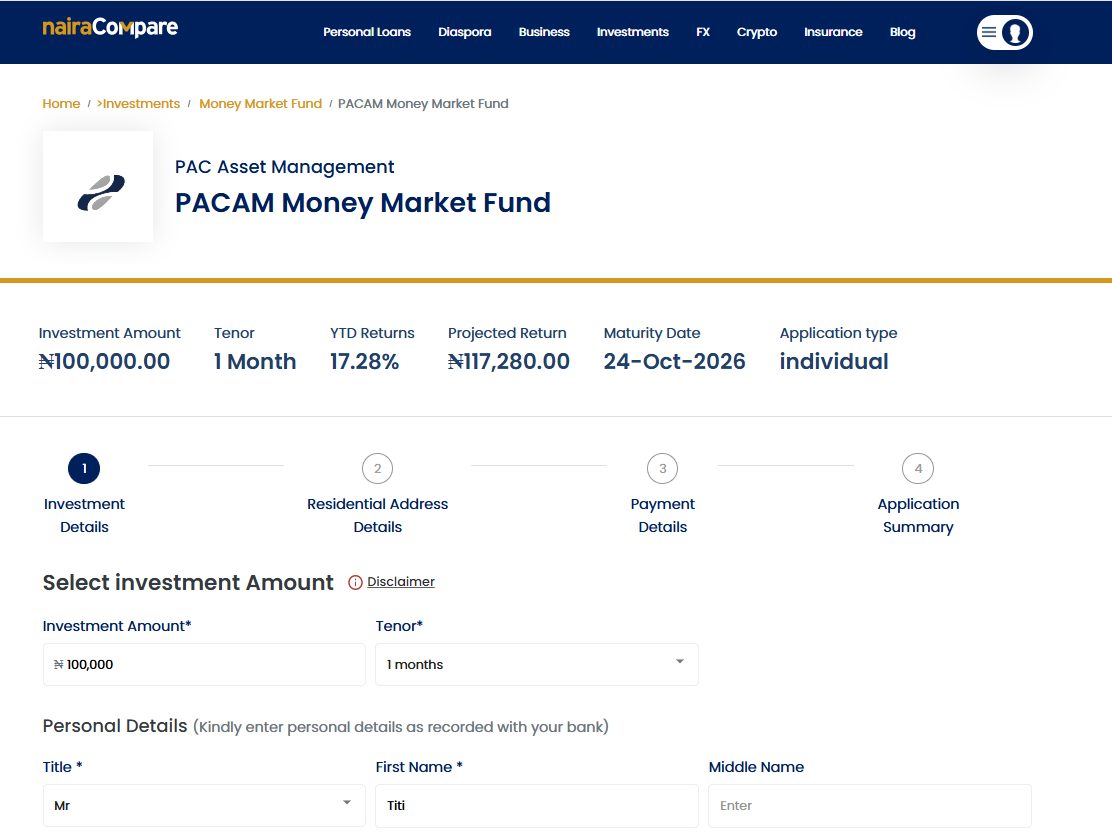This screenshot has height=839, width=1112.
Task: Expand the Tenor dropdown
Action: coord(537,665)
